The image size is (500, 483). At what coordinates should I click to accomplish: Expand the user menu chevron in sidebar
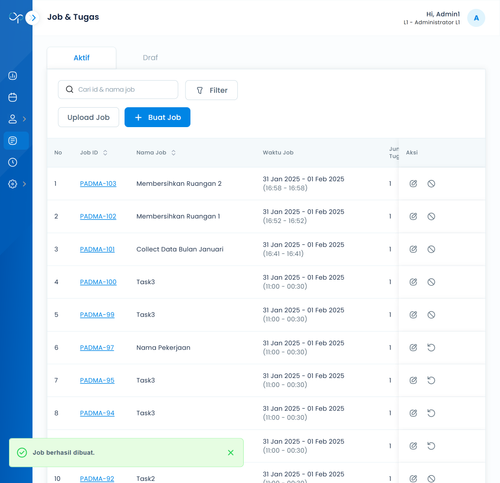(24, 119)
